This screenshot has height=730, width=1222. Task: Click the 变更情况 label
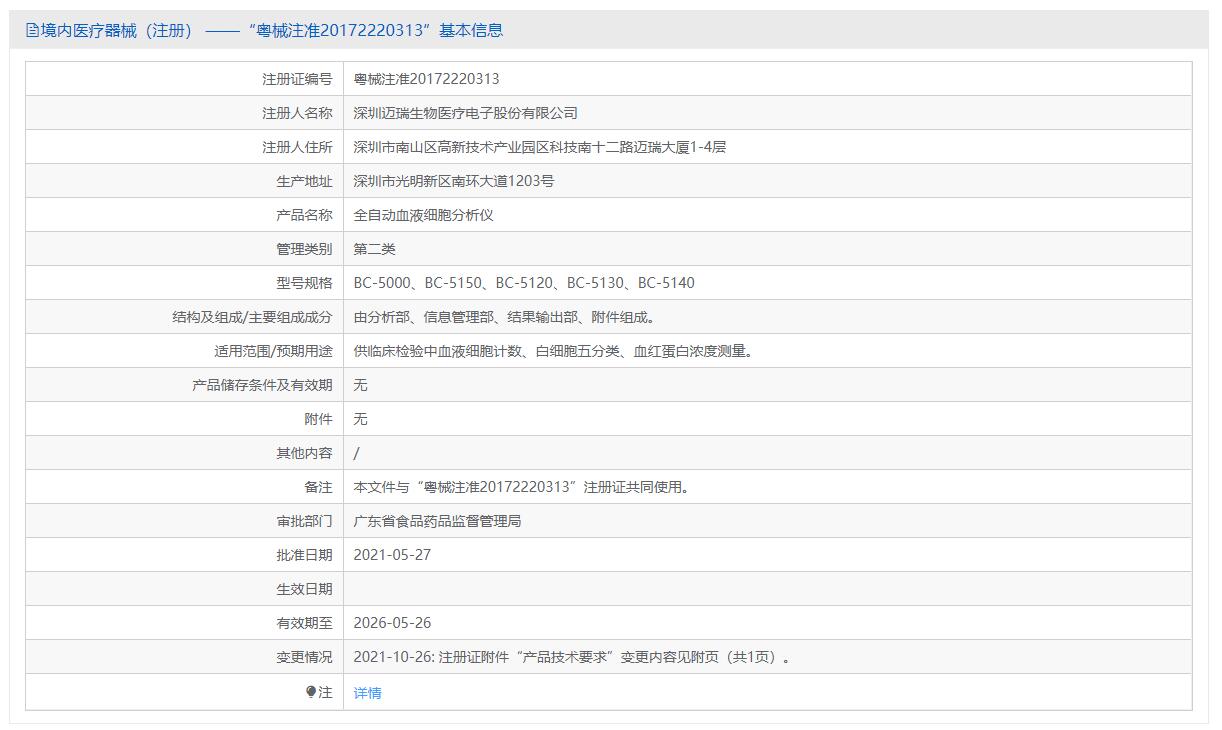coord(304,657)
